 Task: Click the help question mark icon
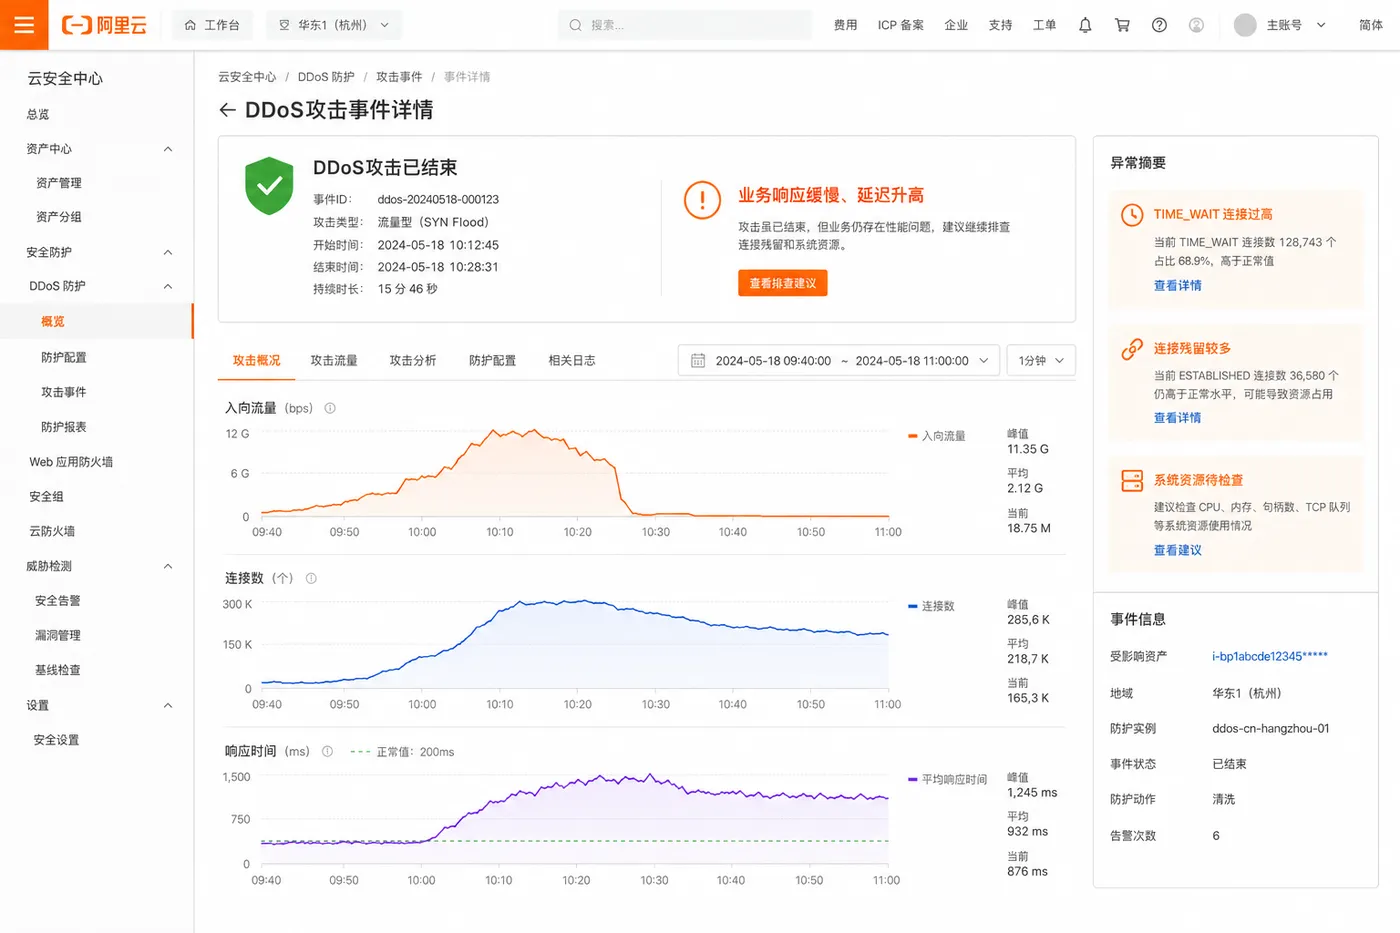1159,25
